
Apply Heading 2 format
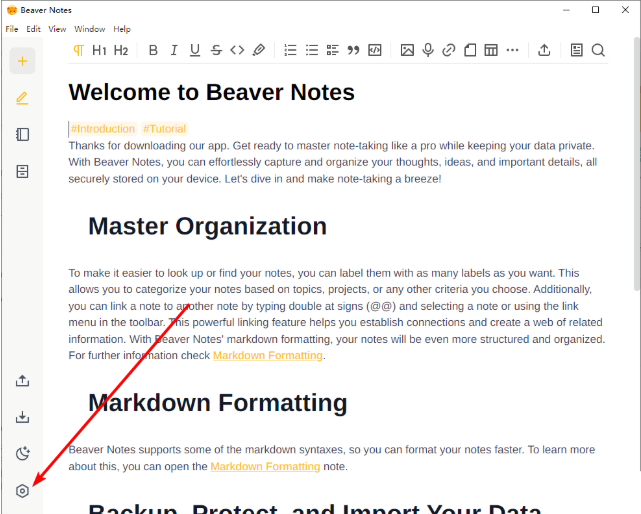point(121,50)
